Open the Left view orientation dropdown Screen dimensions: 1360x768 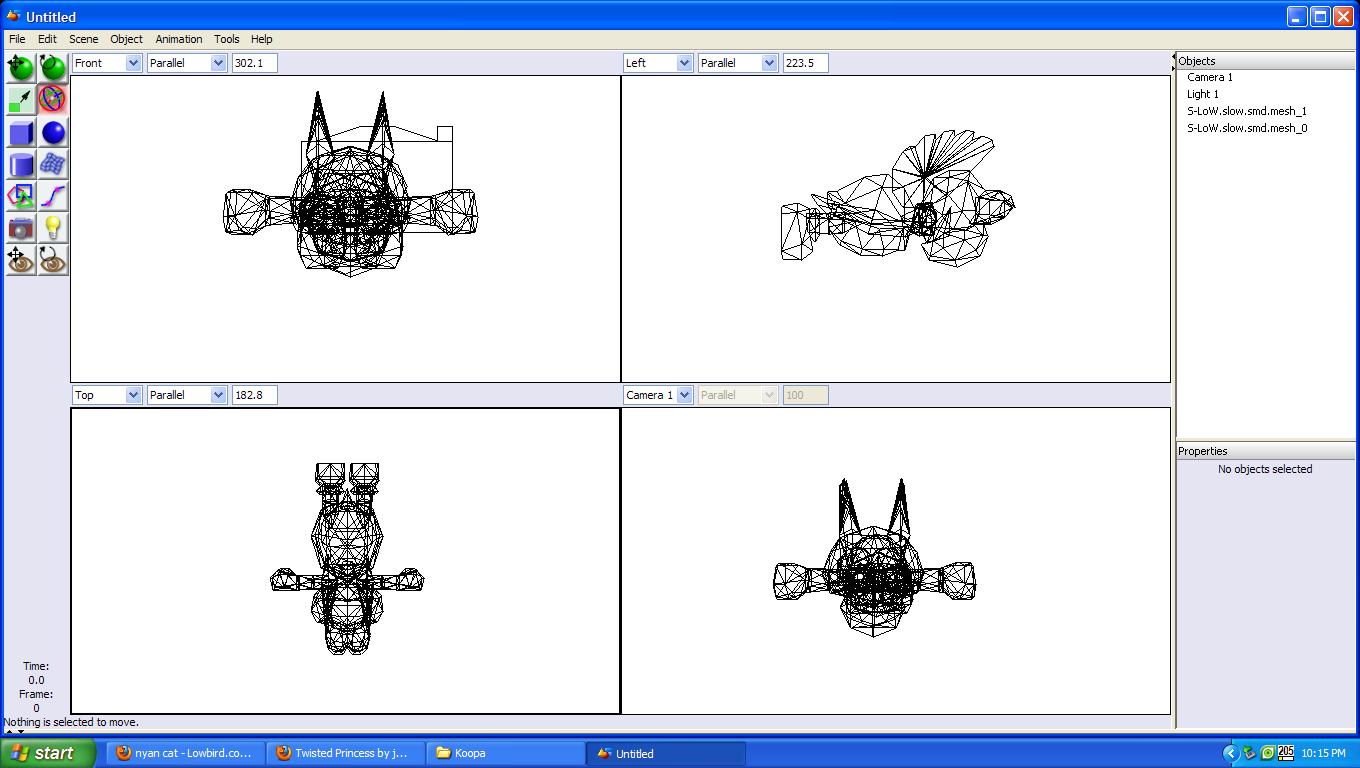pos(658,63)
